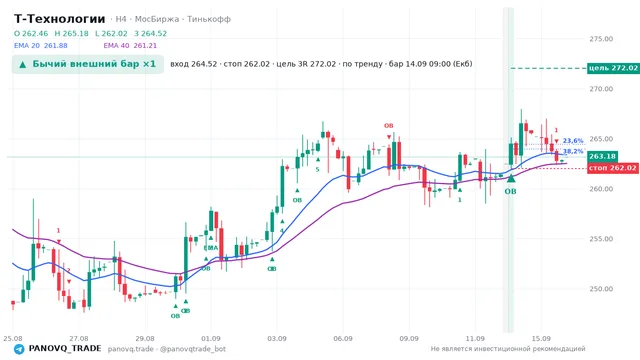640x360 pixels.
Task: Select the 11.09 date axis label
Action: tap(475, 338)
